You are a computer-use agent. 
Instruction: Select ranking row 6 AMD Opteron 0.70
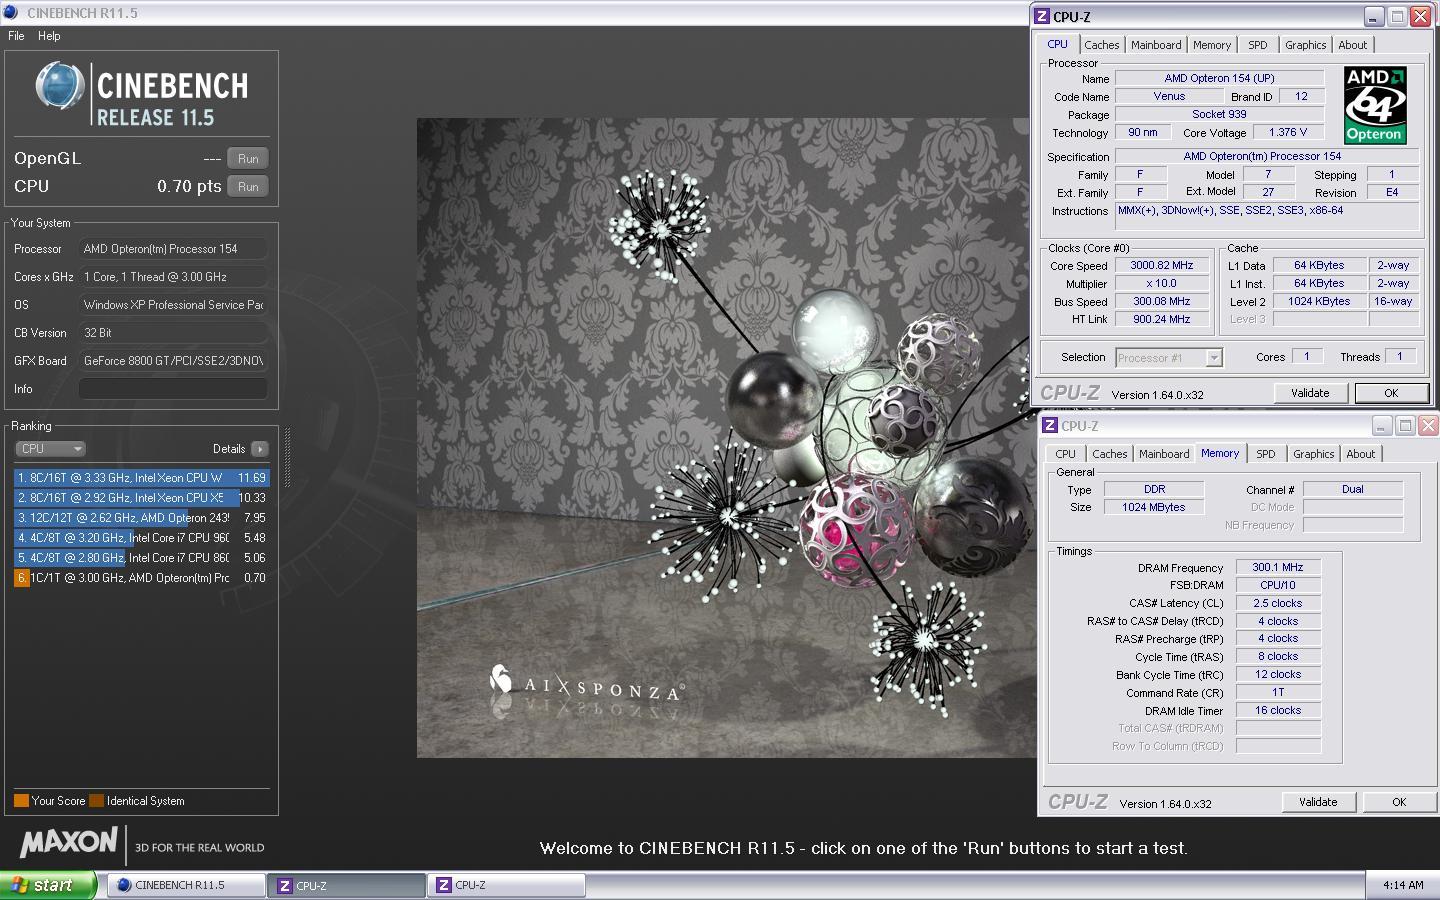(141, 578)
